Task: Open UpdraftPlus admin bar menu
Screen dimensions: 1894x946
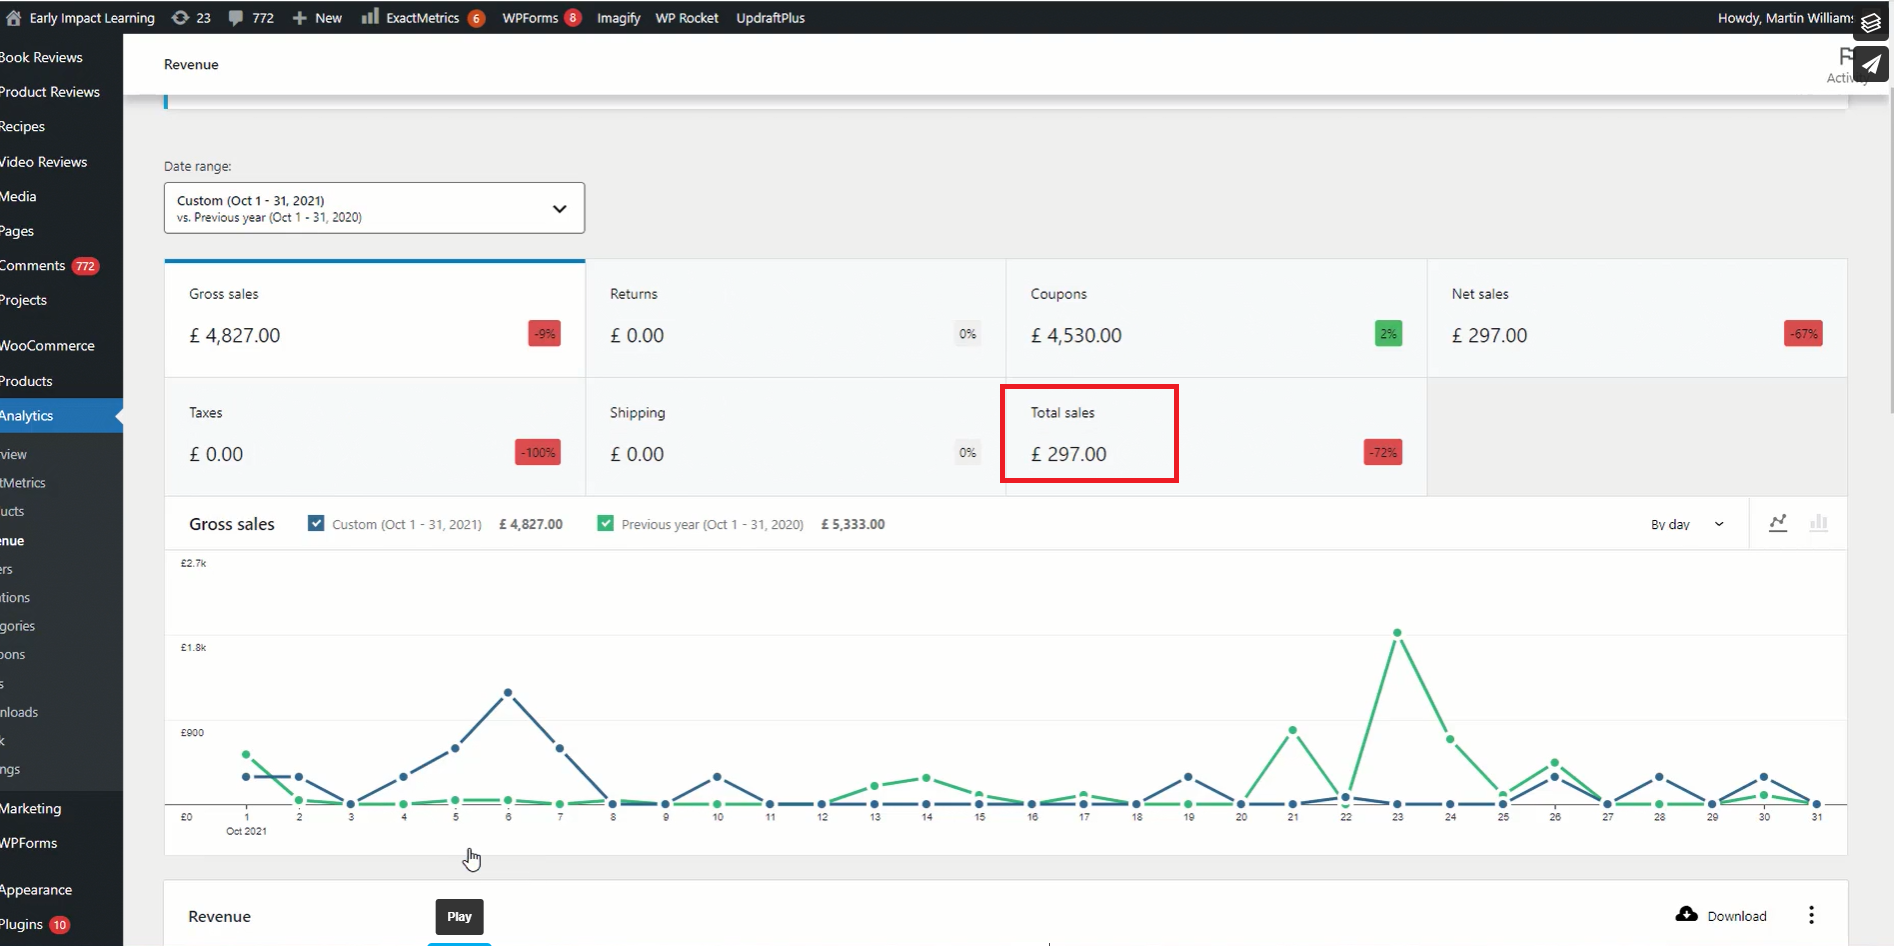Action: pos(771,18)
